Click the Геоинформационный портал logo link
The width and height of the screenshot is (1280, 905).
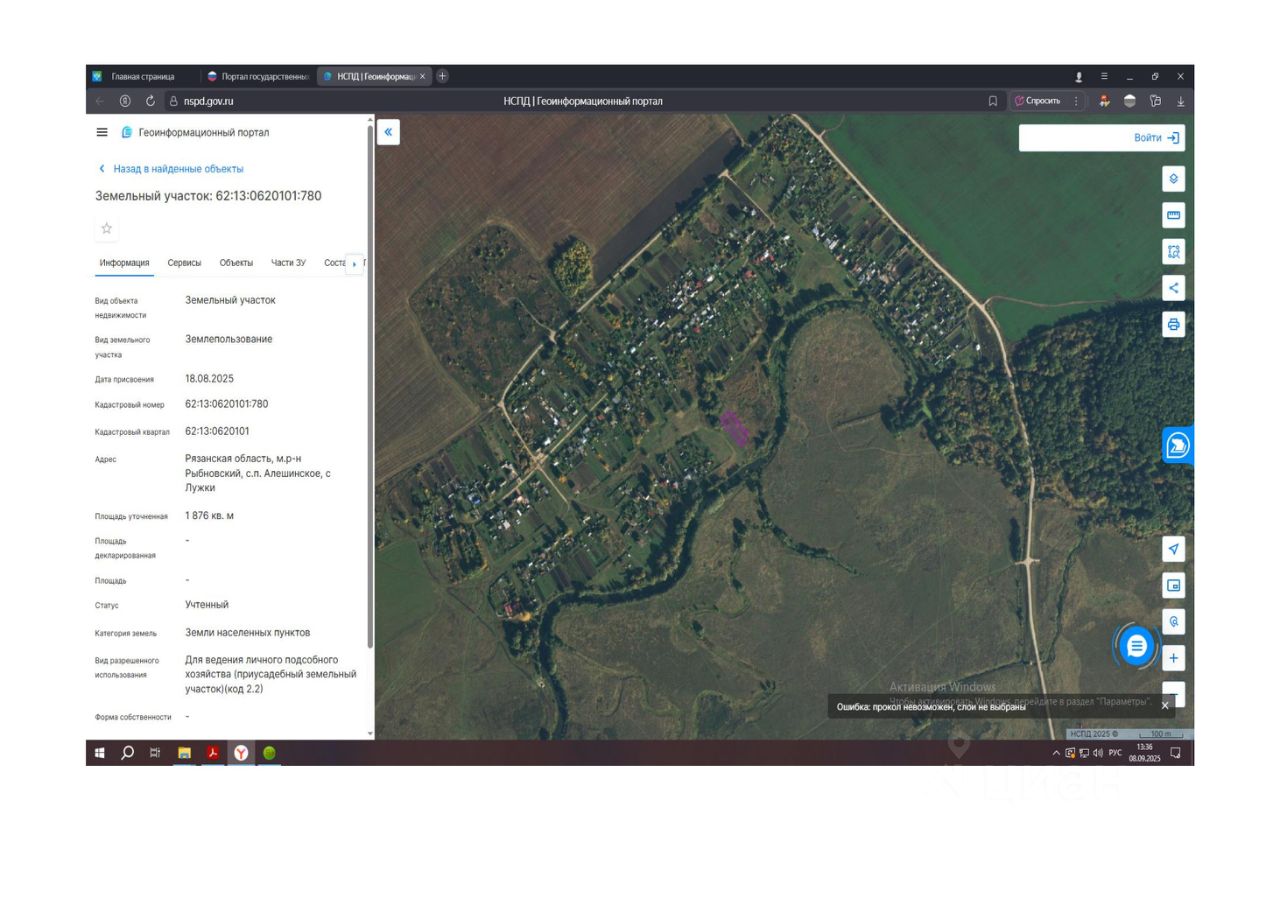(x=195, y=132)
